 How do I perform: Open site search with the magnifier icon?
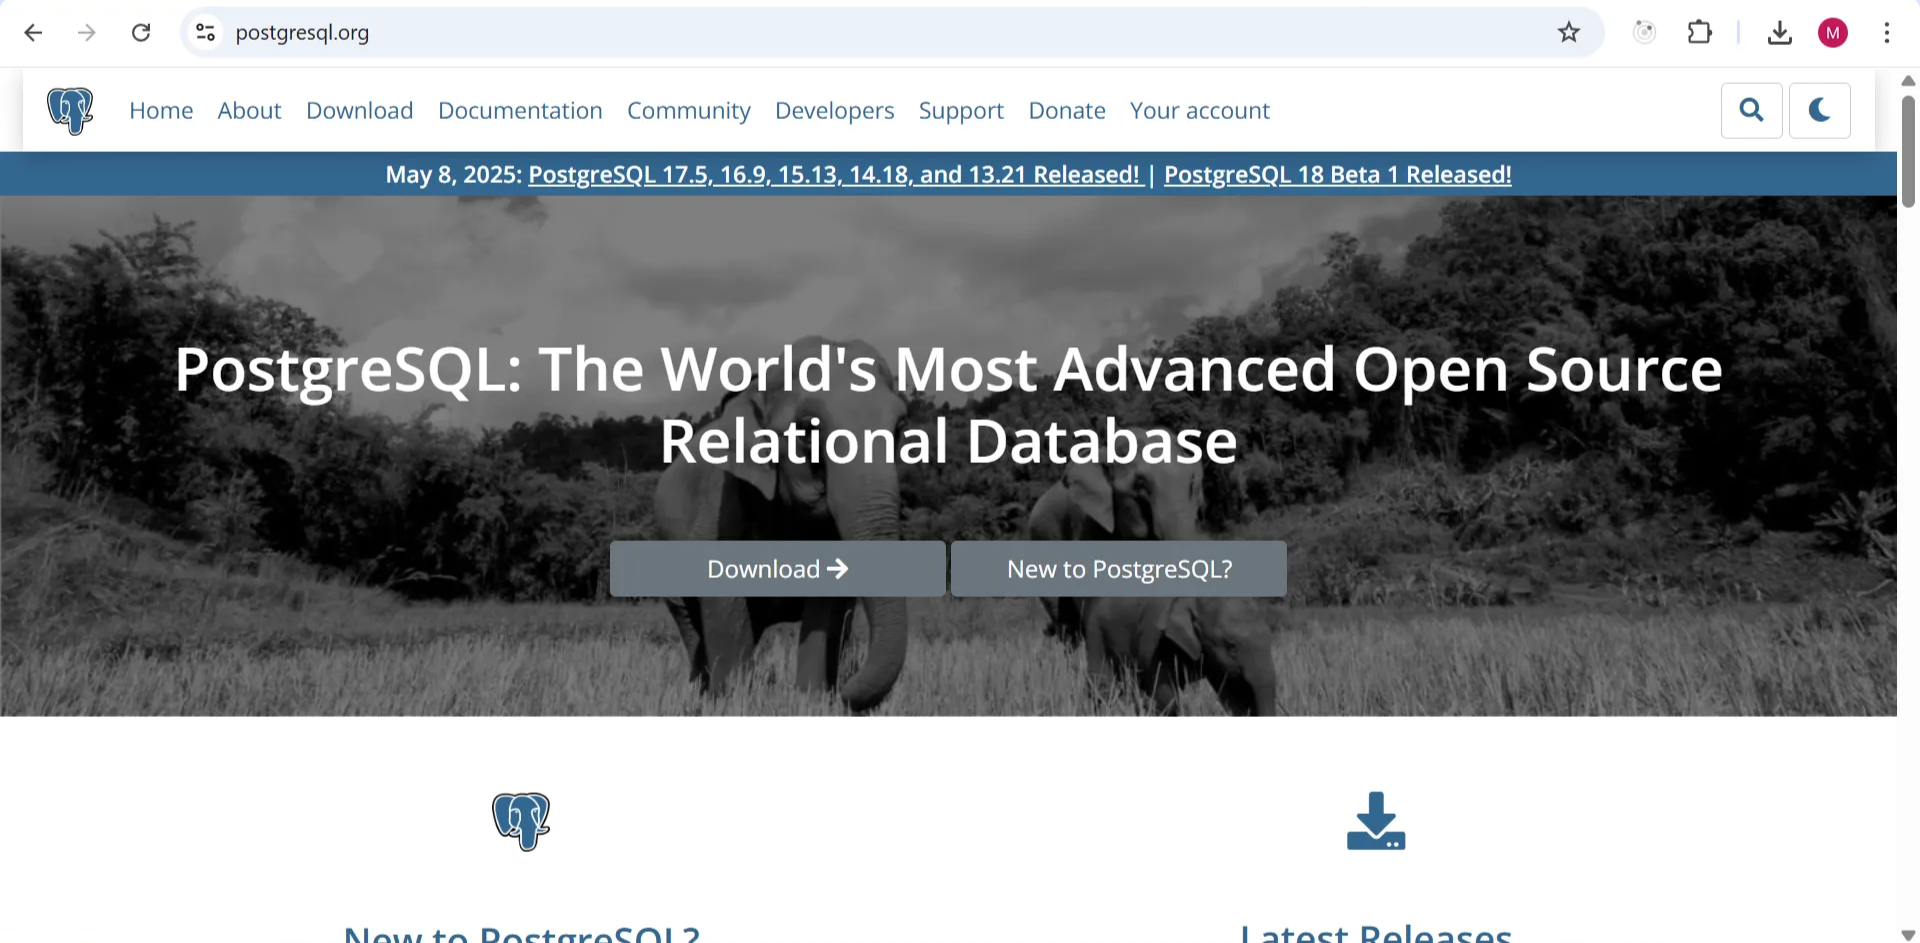[x=1751, y=110]
